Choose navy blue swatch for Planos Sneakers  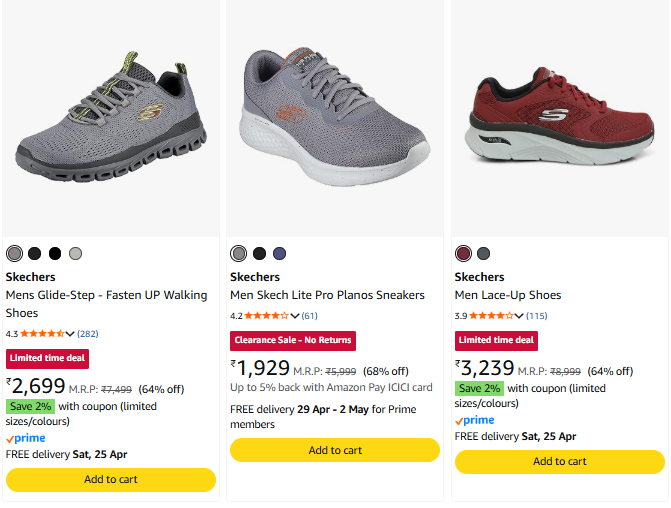pos(280,254)
